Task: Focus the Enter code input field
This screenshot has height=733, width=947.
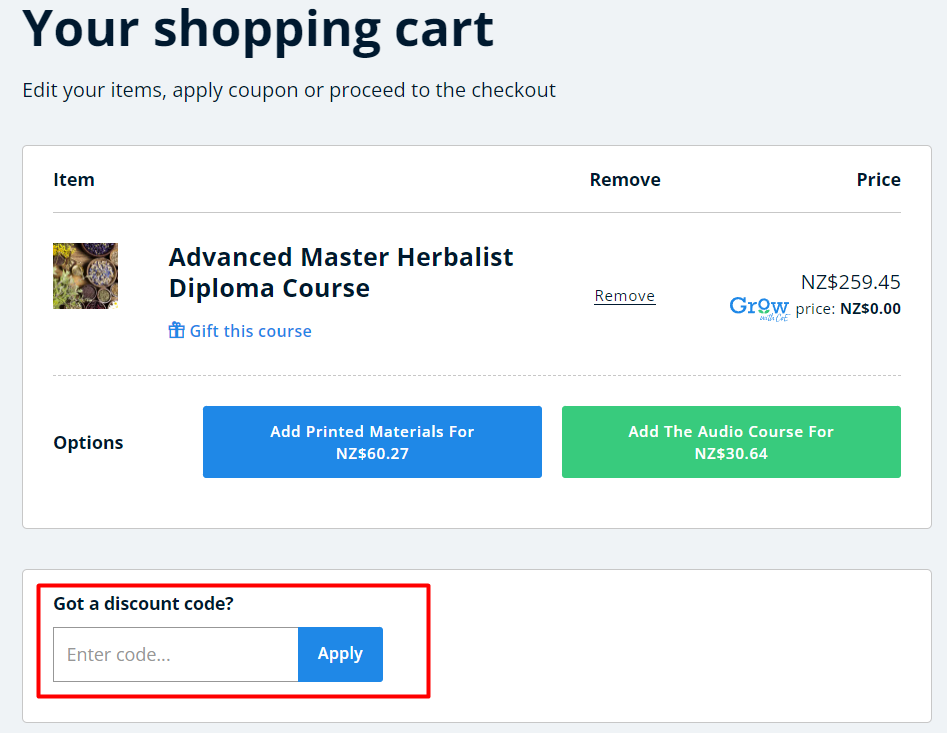Action: tap(176, 655)
